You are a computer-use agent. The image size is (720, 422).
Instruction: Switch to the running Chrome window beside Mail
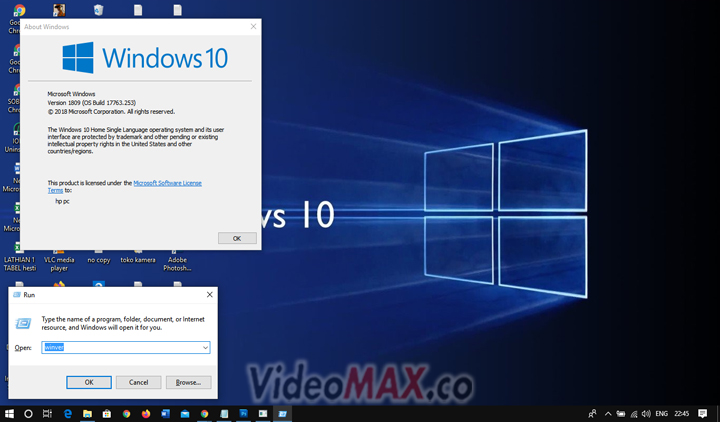[204, 414]
